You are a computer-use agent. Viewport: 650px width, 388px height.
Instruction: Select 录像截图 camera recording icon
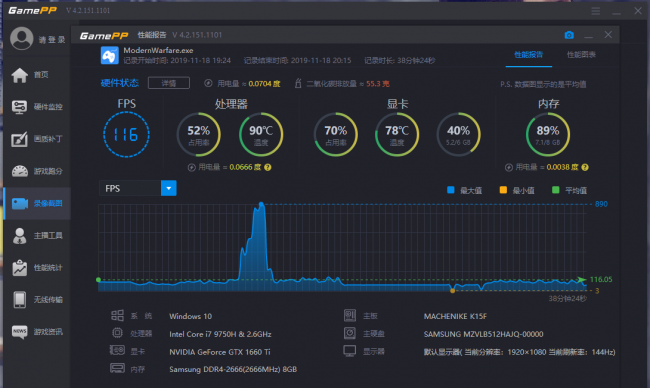pyautogui.click(x=19, y=204)
